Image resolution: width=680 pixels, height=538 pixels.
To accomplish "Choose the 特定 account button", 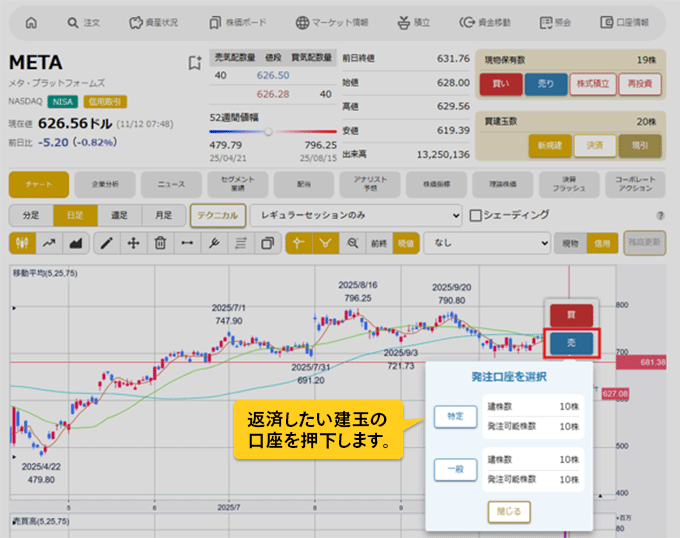I will pyautogui.click(x=455, y=417).
